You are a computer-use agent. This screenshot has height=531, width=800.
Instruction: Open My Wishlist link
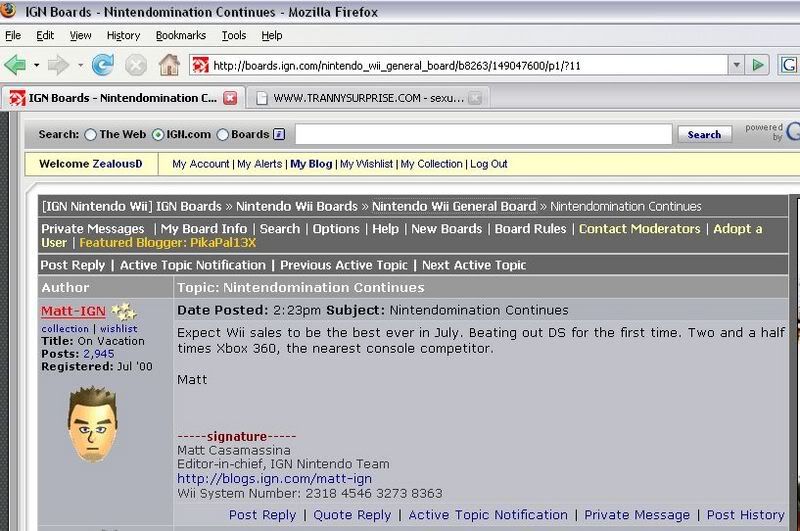tap(366, 164)
